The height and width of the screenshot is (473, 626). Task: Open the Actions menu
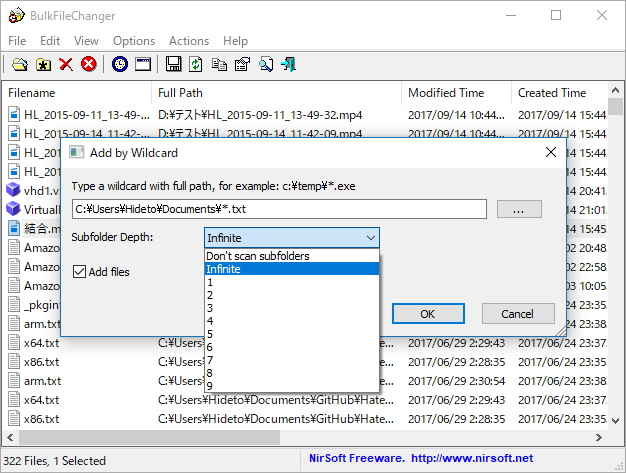click(x=189, y=41)
